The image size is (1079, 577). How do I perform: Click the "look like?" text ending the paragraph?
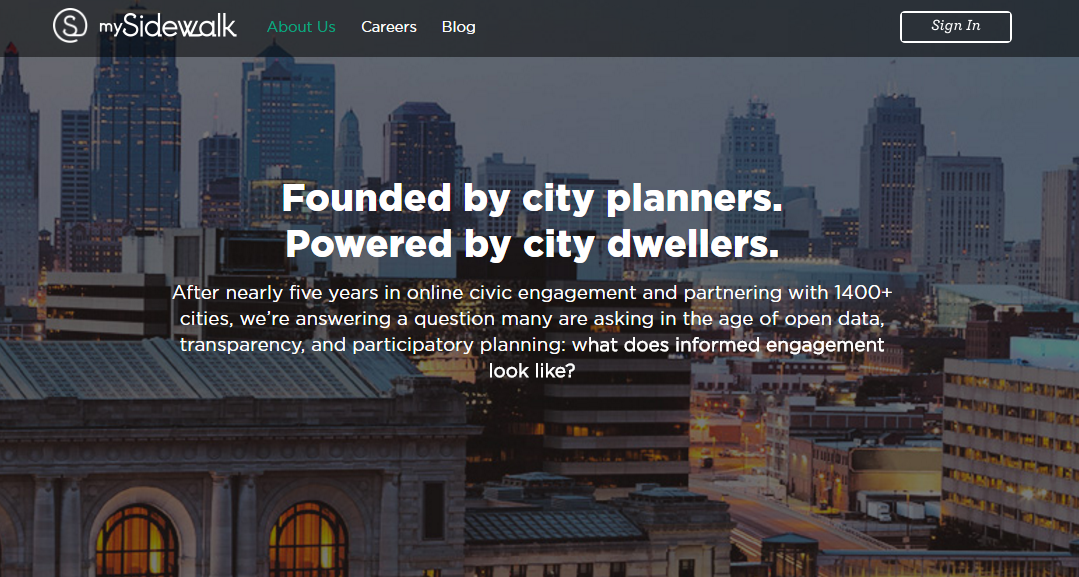point(532,371)
